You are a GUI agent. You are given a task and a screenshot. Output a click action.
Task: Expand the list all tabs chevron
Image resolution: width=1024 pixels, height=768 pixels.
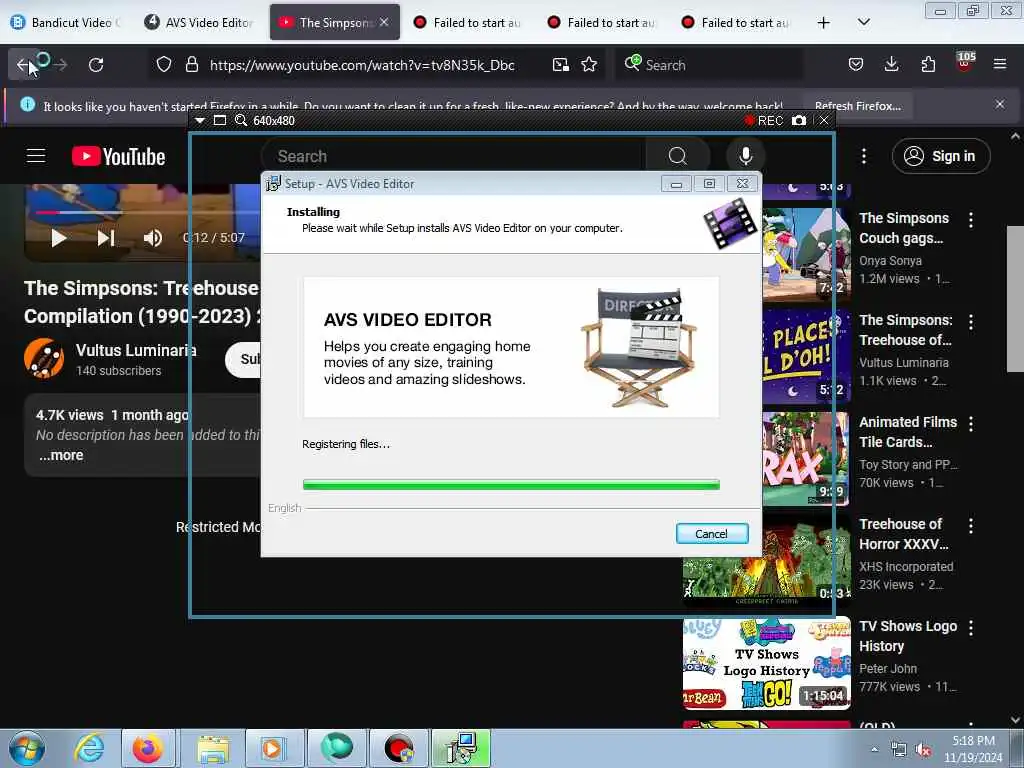pyautogui.click(x=863, y=22)
